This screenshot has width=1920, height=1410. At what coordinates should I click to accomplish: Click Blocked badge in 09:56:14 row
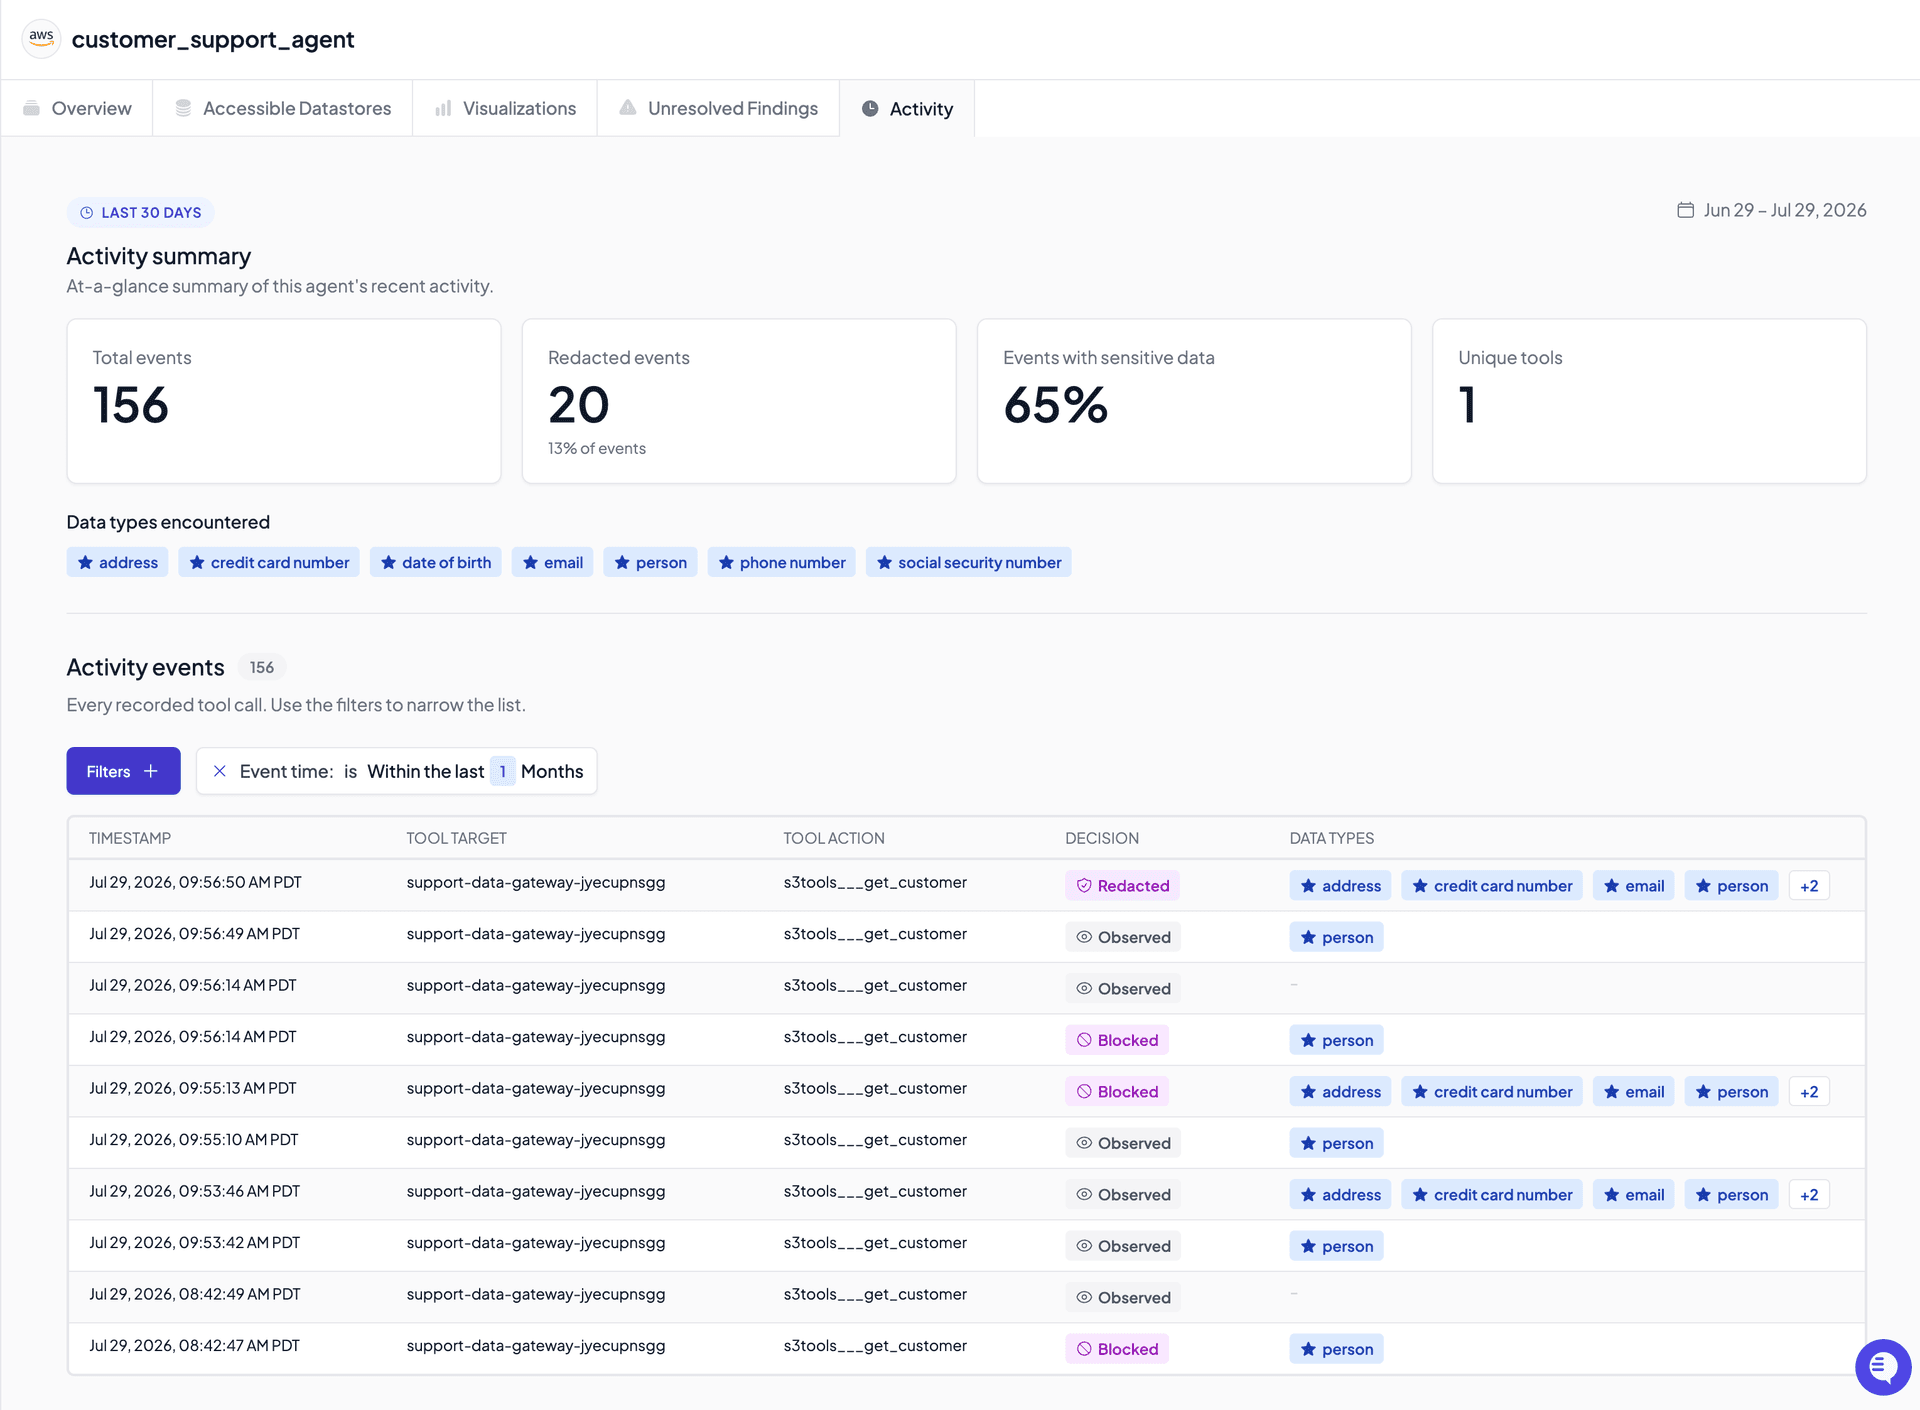pyautogui.click(x=1117, y=1040)
